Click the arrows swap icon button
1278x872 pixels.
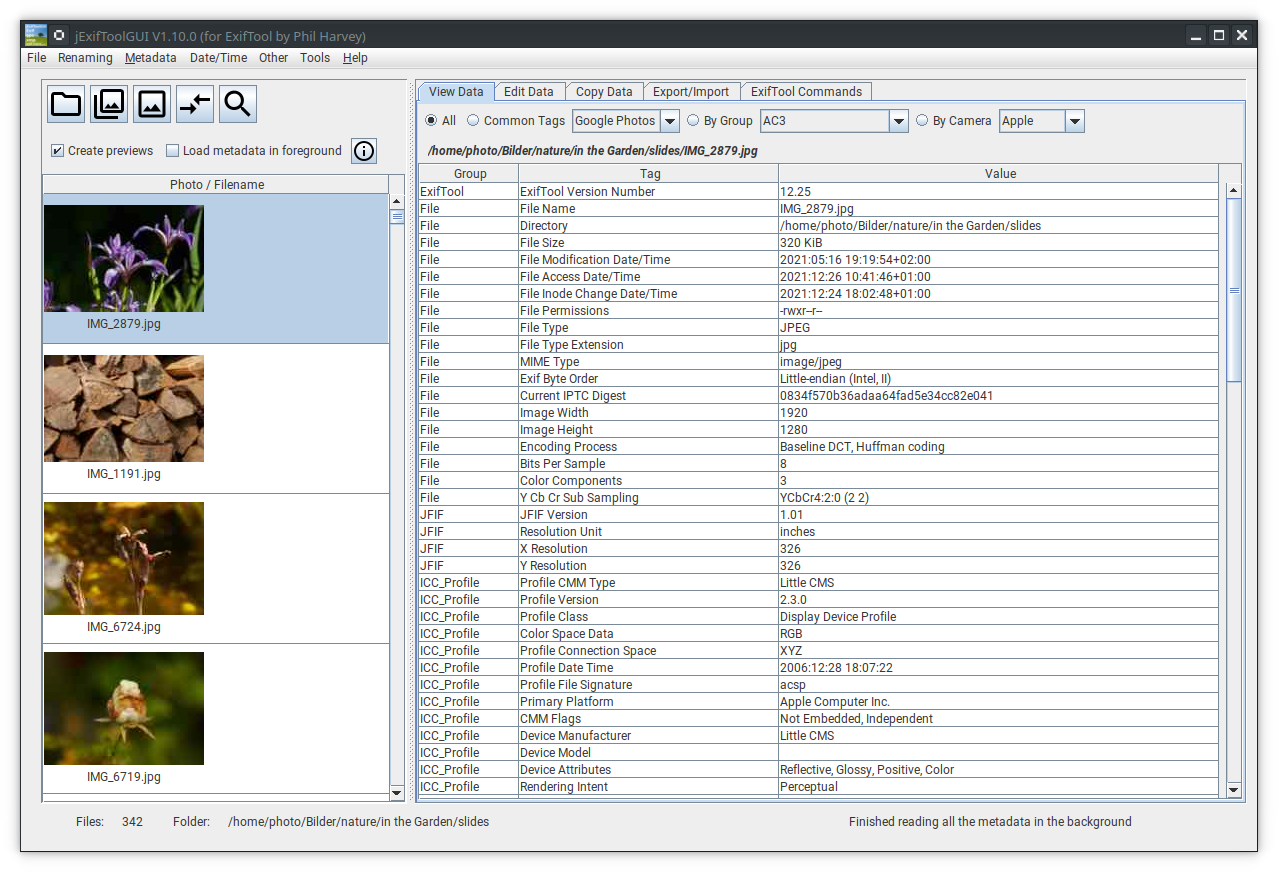[x=195, y=104]
